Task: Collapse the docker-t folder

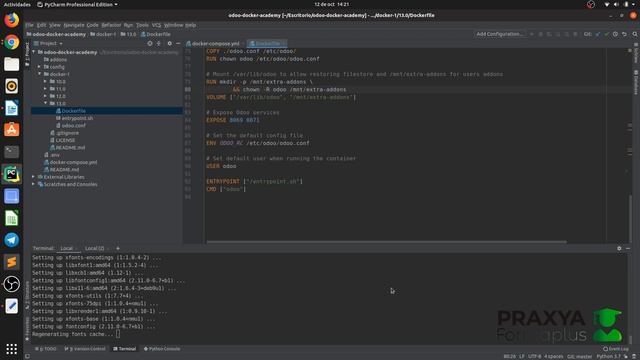Action: coord(40,74)
